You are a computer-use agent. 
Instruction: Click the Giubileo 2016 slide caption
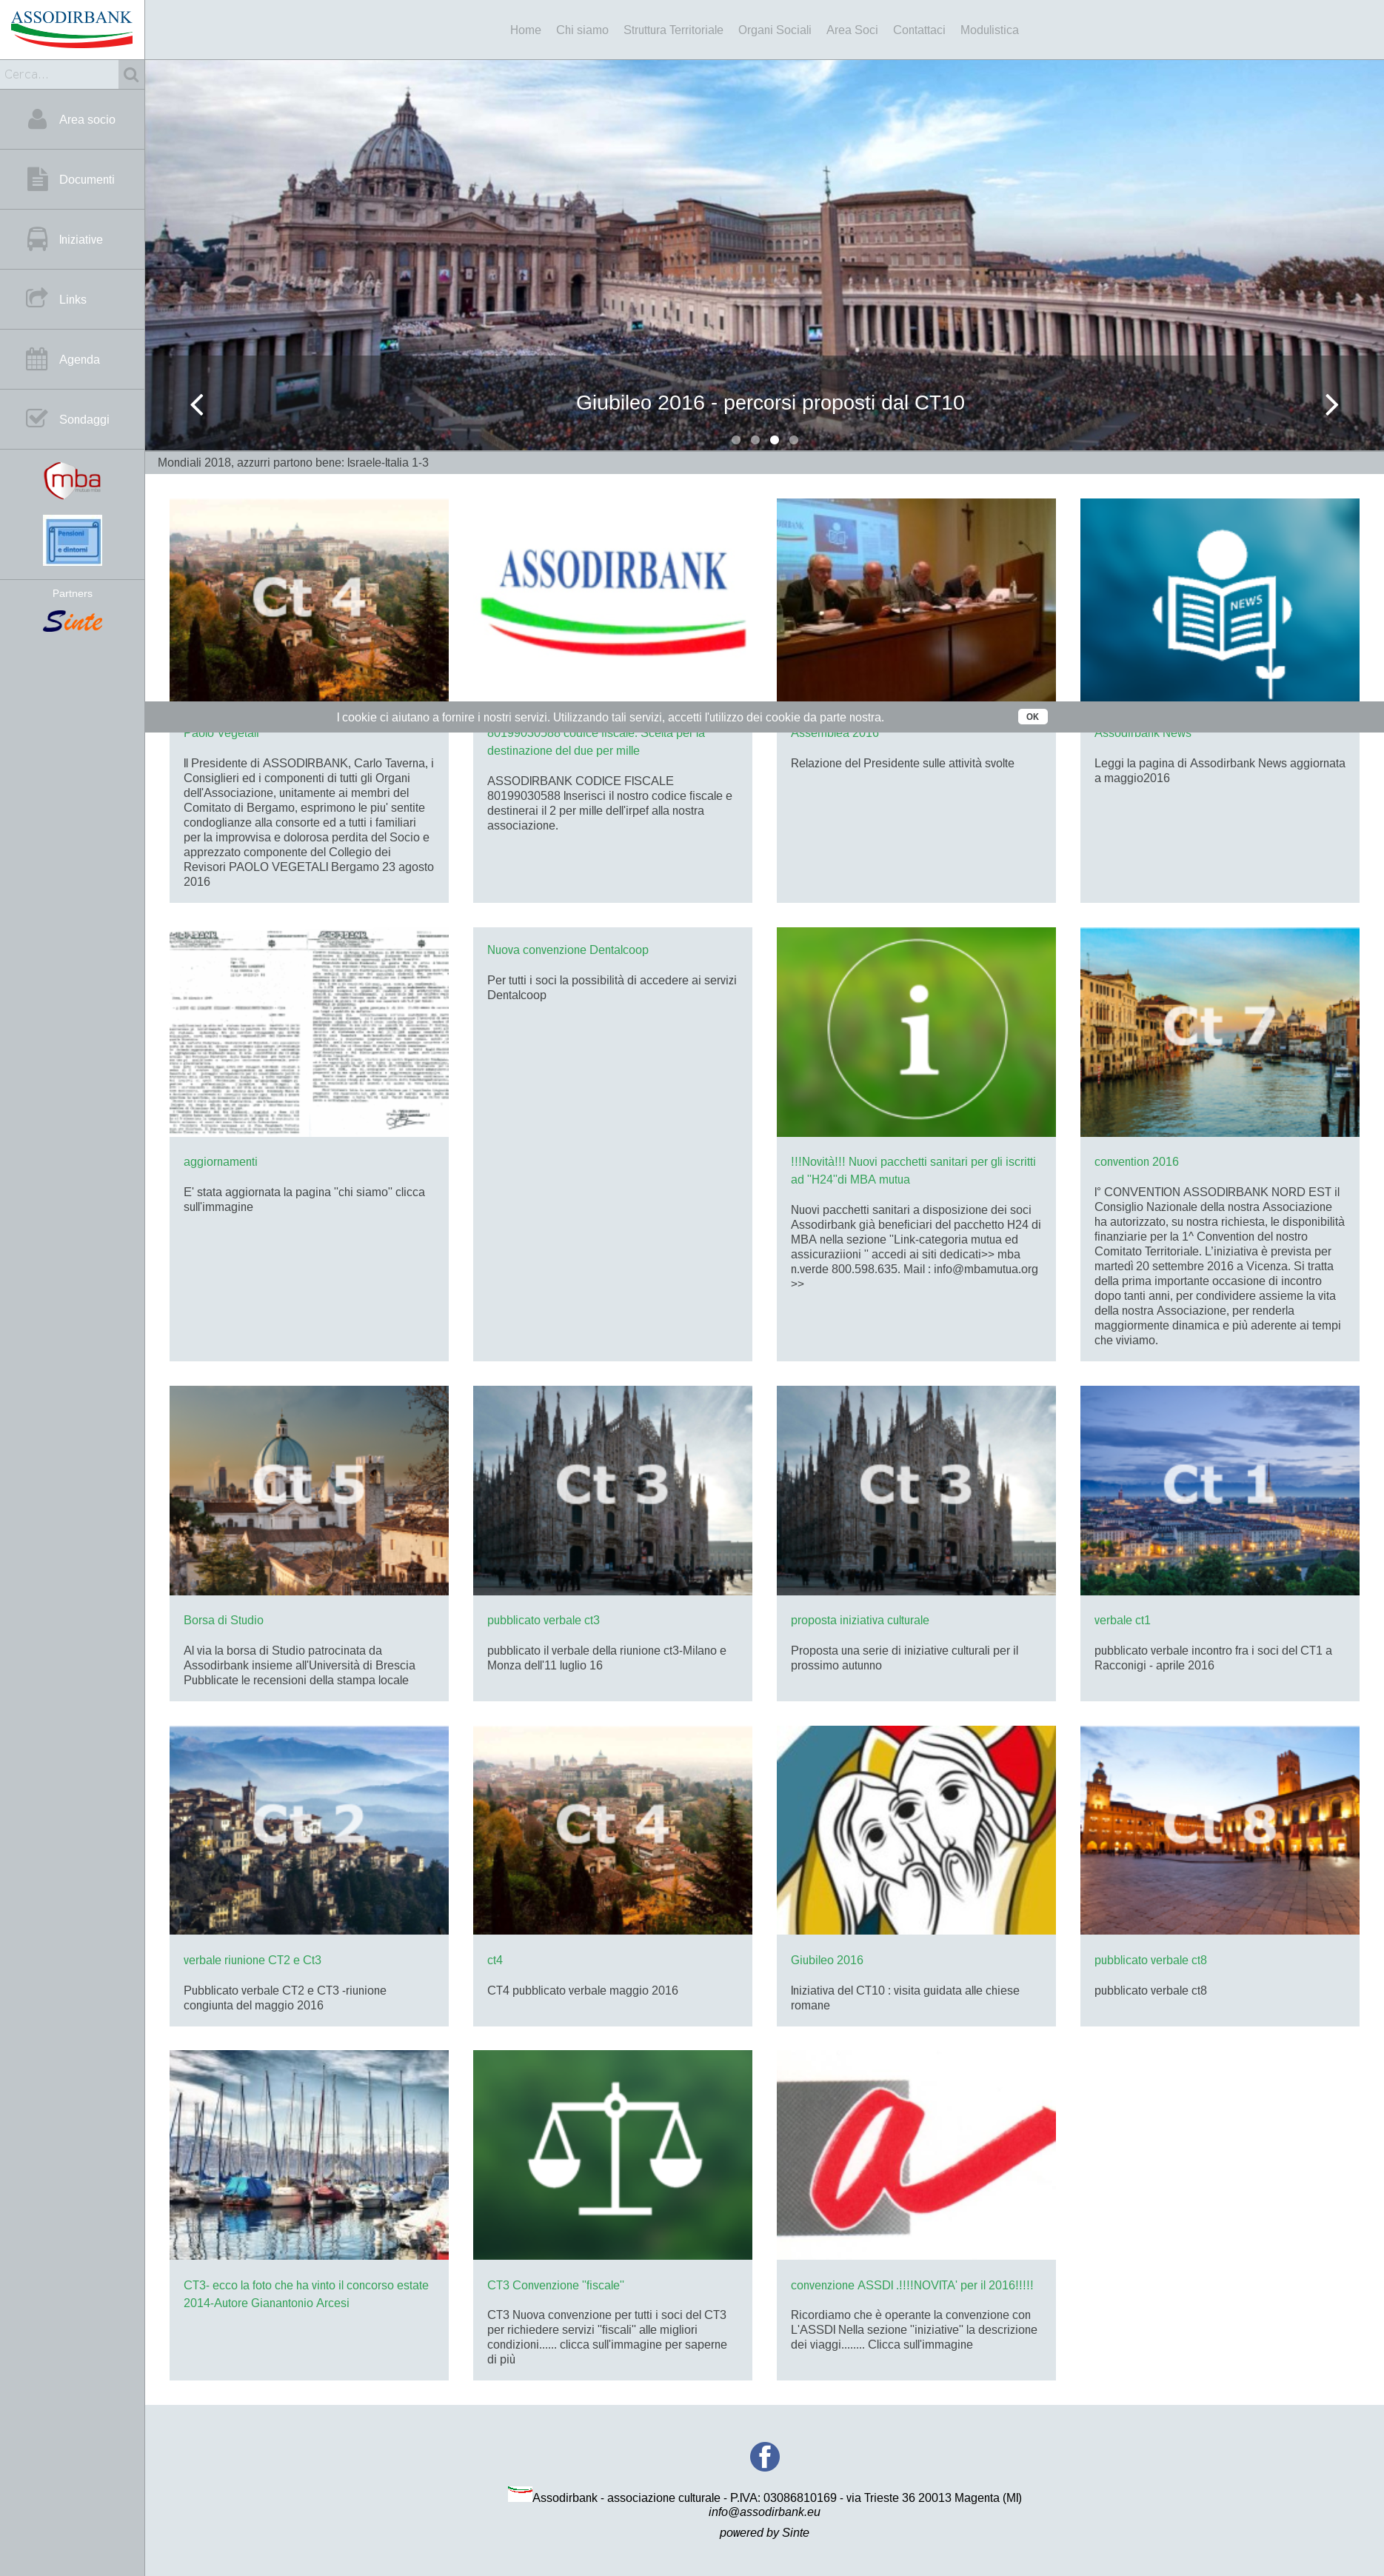[x=770, y=402]
